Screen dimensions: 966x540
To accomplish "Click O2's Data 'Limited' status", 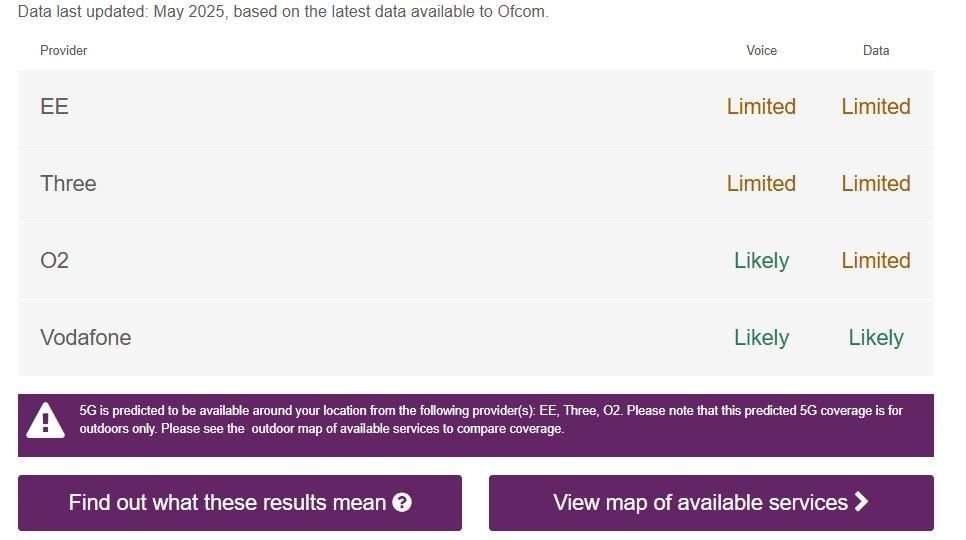I will point(876,261).
